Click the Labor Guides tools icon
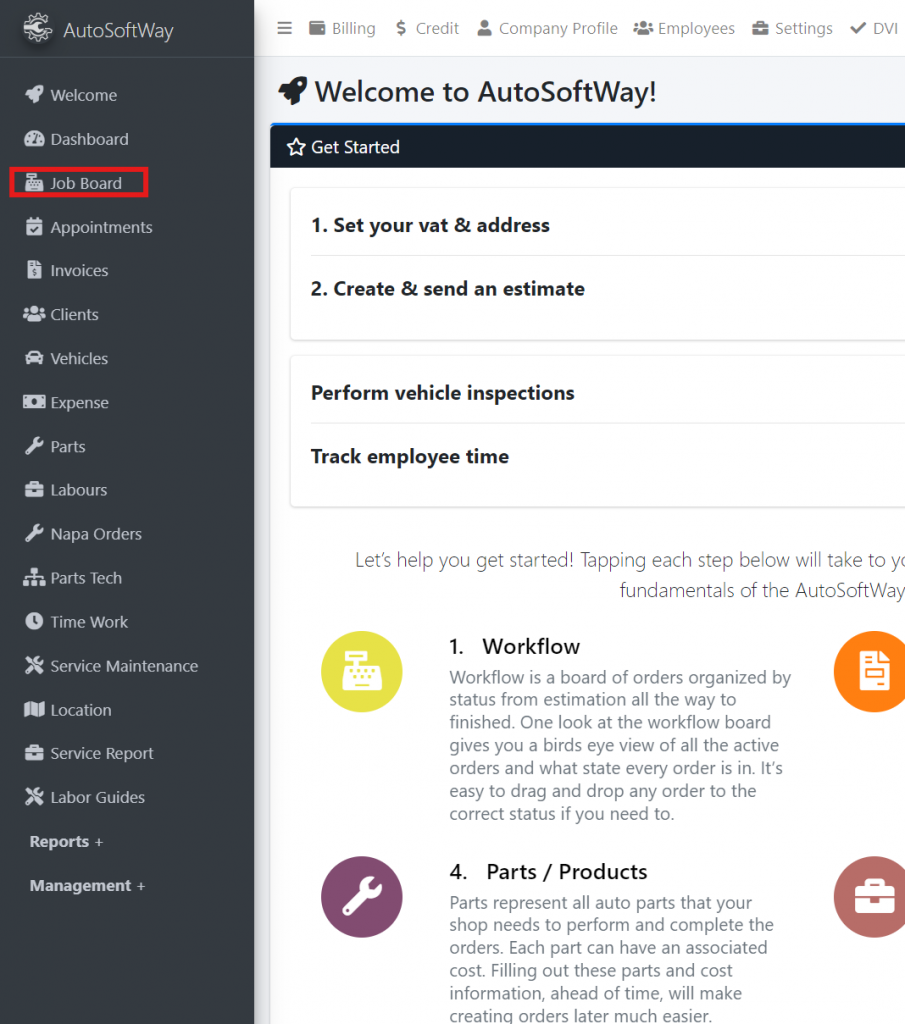This screenshot has width=905, height=1024. coord(34,797)
